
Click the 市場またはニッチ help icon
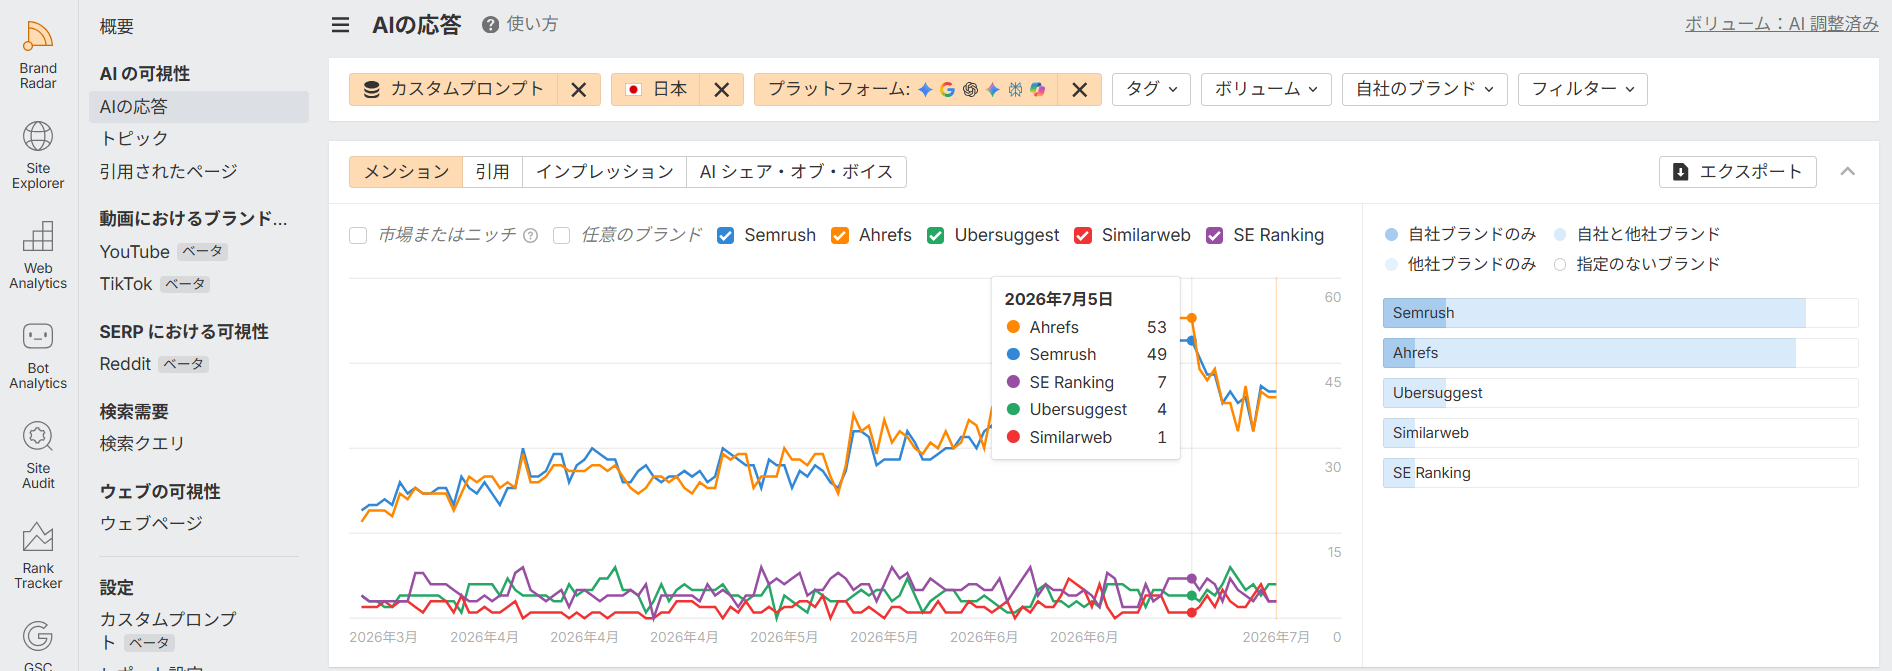coord(531,236)
